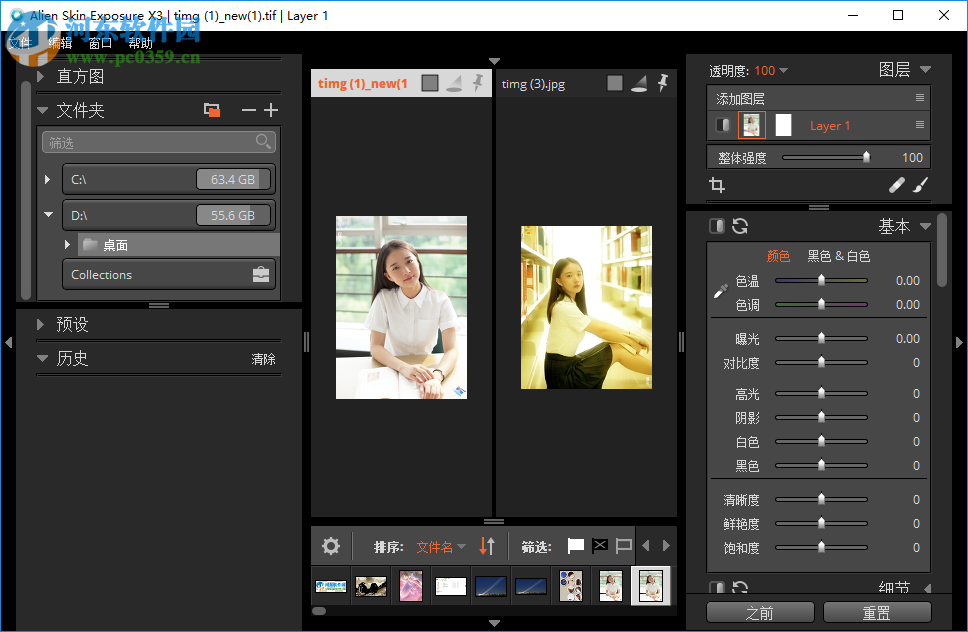Select the crop tool icon
The width and height of the screenshot is (968, 632).
tap(717, 185)
